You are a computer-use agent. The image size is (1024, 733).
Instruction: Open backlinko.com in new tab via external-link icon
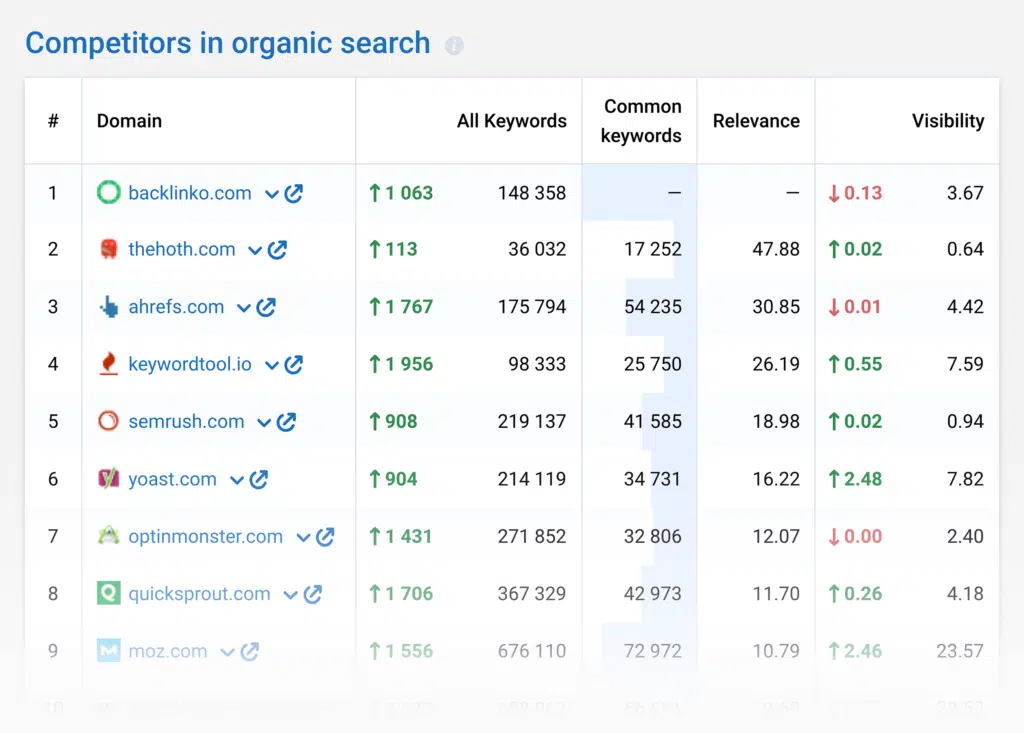294,193
